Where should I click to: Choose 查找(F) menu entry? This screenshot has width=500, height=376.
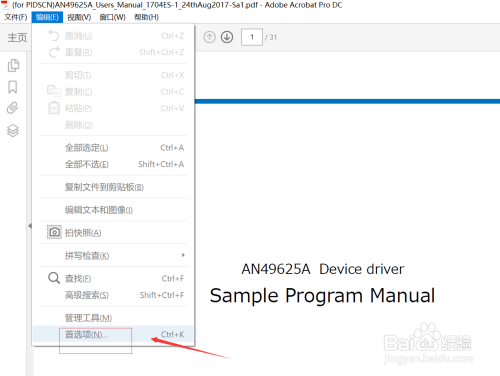pyautogui.click(x=113, y=278)
